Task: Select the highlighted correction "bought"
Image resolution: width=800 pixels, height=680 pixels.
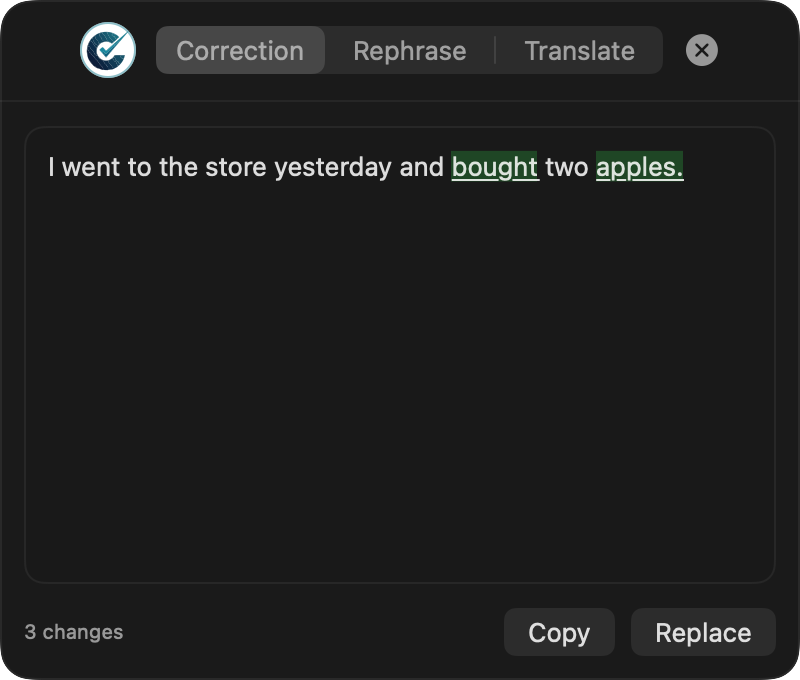Action: point(494,167)
